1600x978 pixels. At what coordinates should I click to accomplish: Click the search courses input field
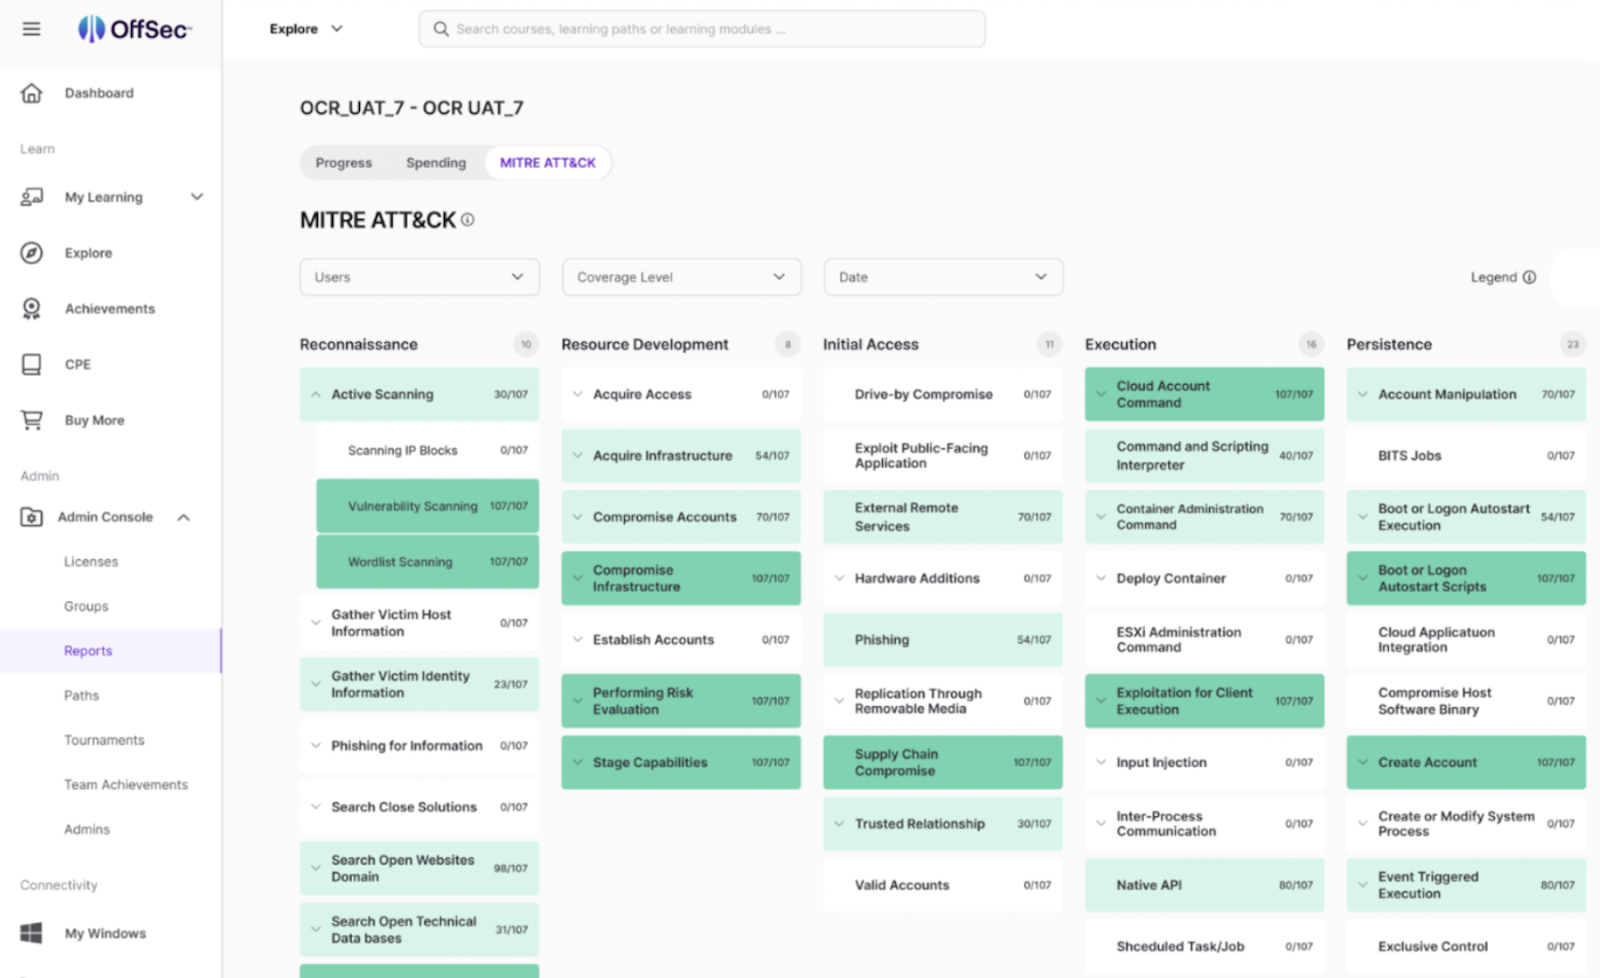(702, 29)
